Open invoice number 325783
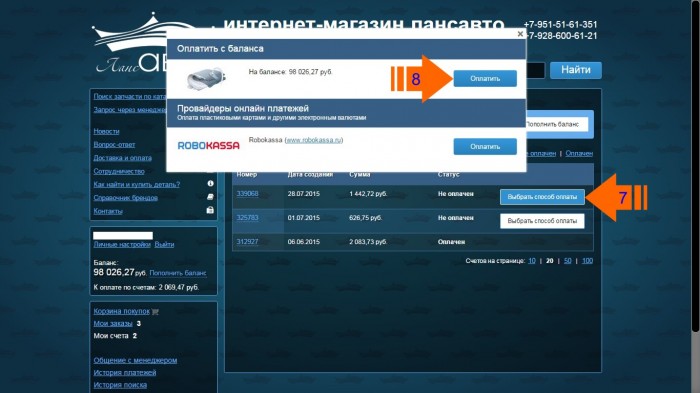The image size is (700, 393). [247, 217]
